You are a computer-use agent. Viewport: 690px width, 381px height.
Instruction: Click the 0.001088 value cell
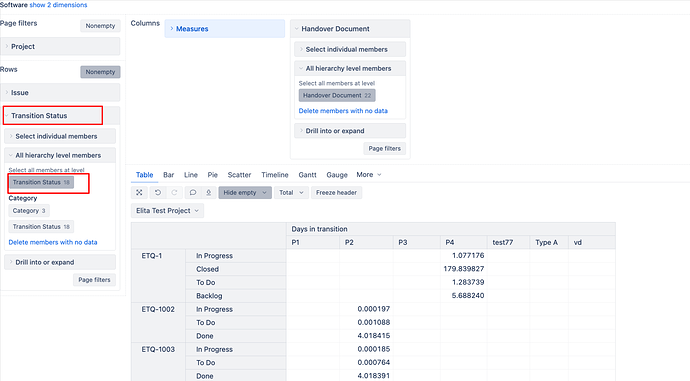[367, 322]
